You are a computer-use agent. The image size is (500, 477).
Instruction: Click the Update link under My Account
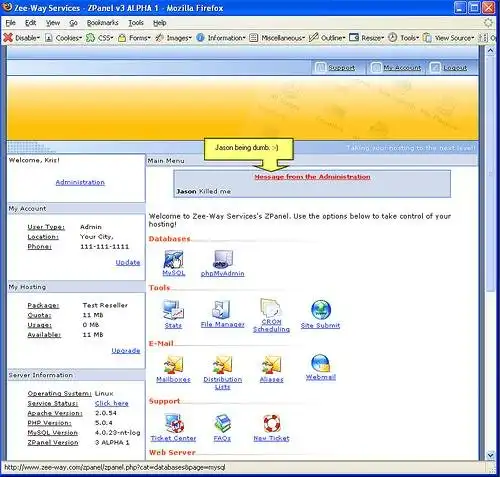click(128, 262)
